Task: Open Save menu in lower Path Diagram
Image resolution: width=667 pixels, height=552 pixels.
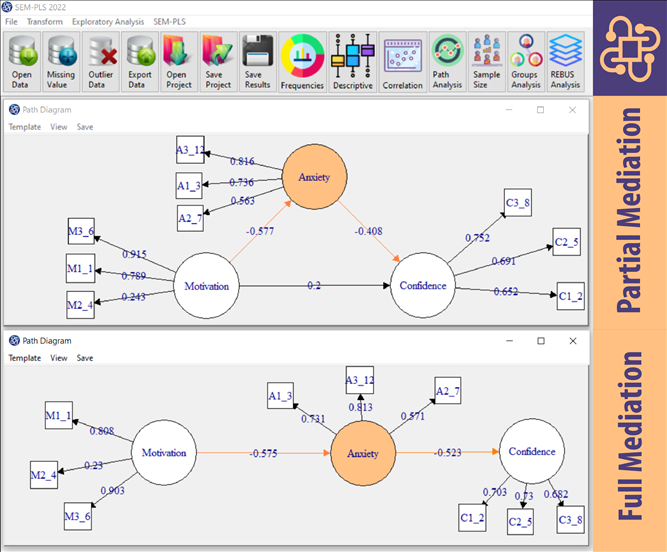Action: [x=85, y=358]
